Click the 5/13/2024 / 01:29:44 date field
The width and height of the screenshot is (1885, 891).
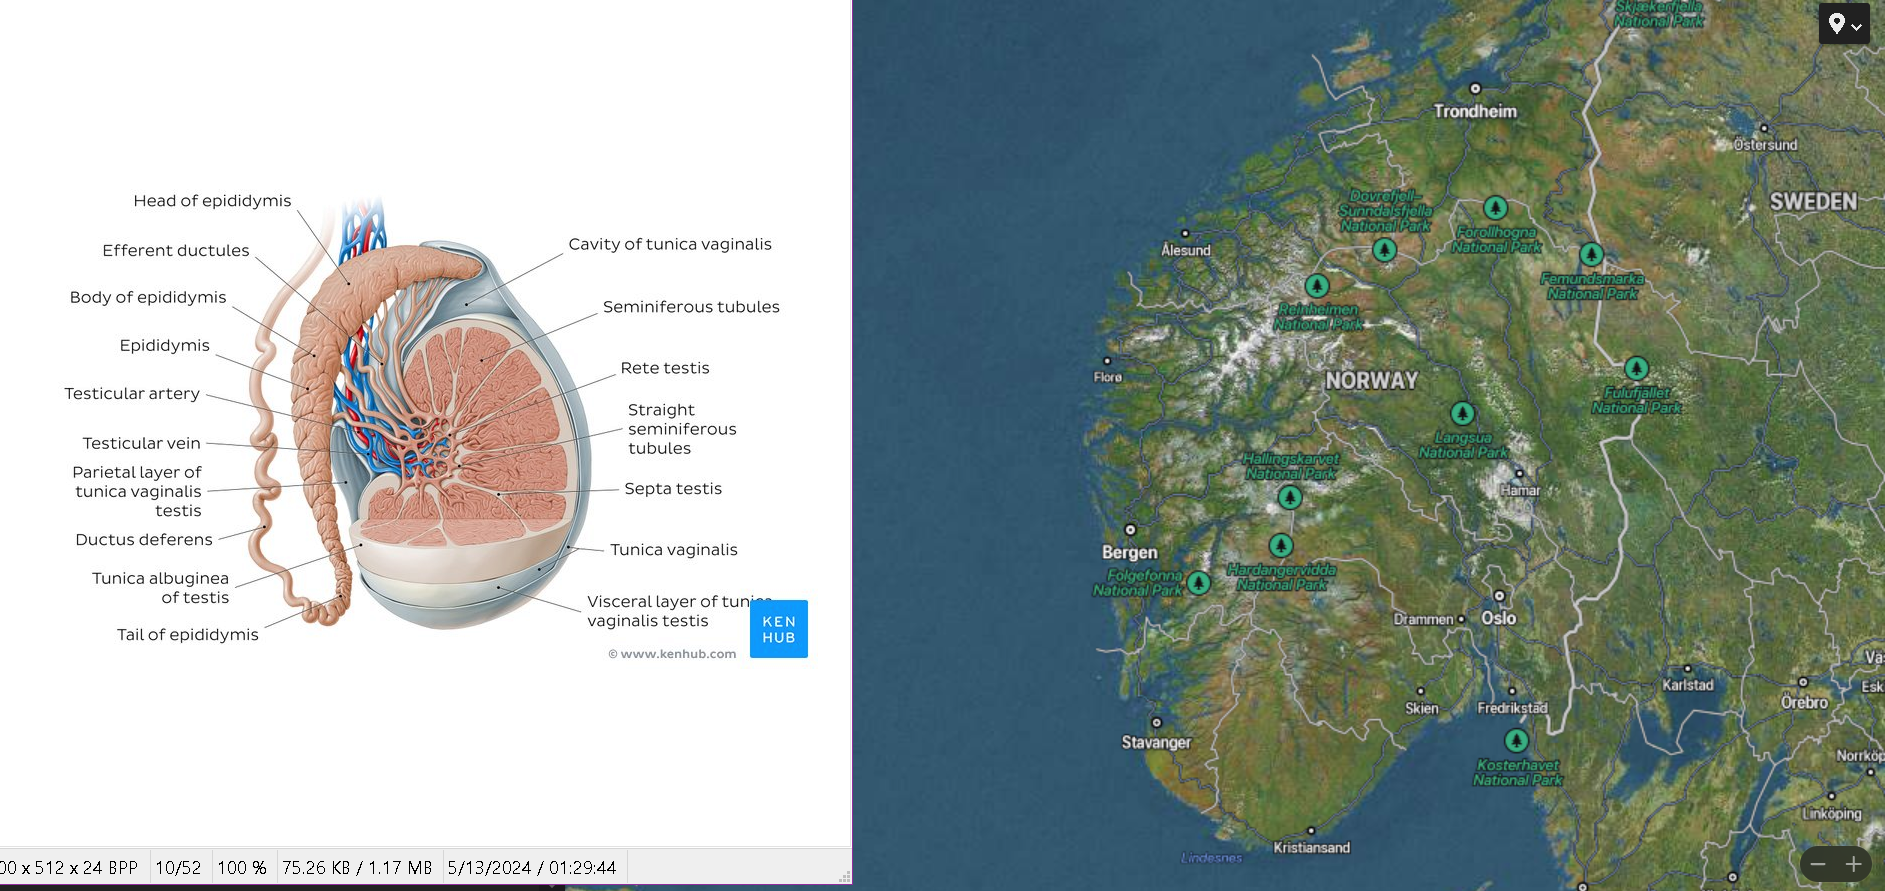[532, 868]
